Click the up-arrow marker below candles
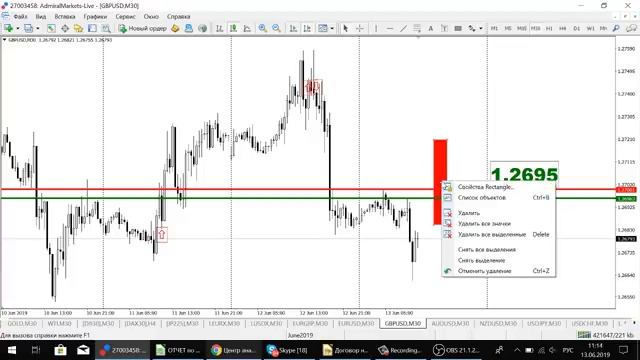 pyautogui.click(x=162, y=234)
